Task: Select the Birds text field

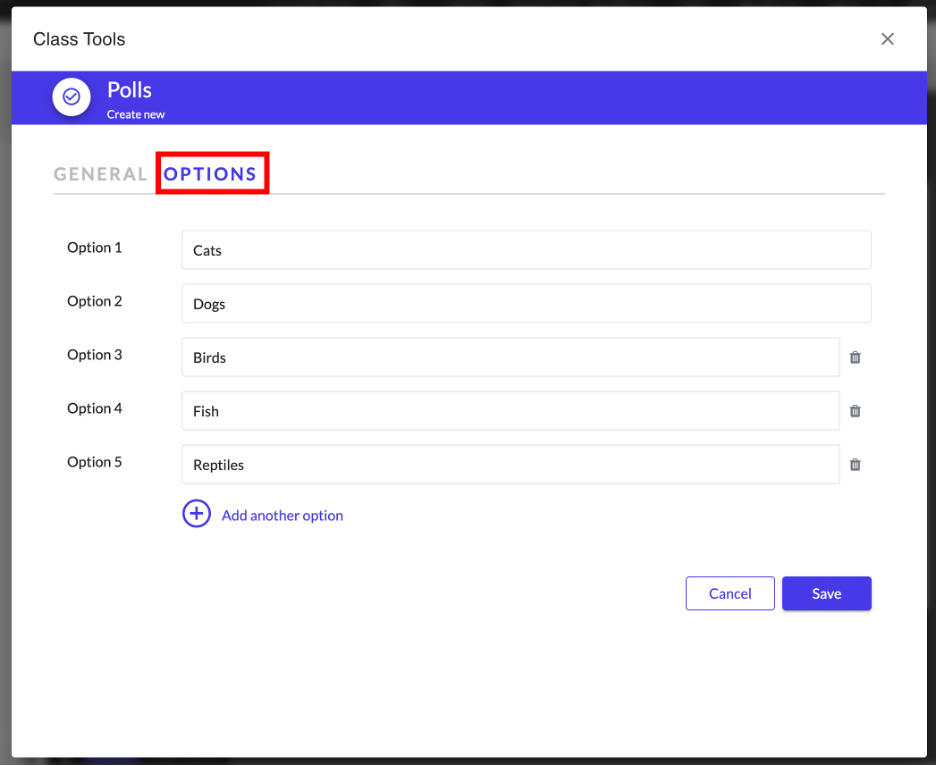Action: point(510,357)
